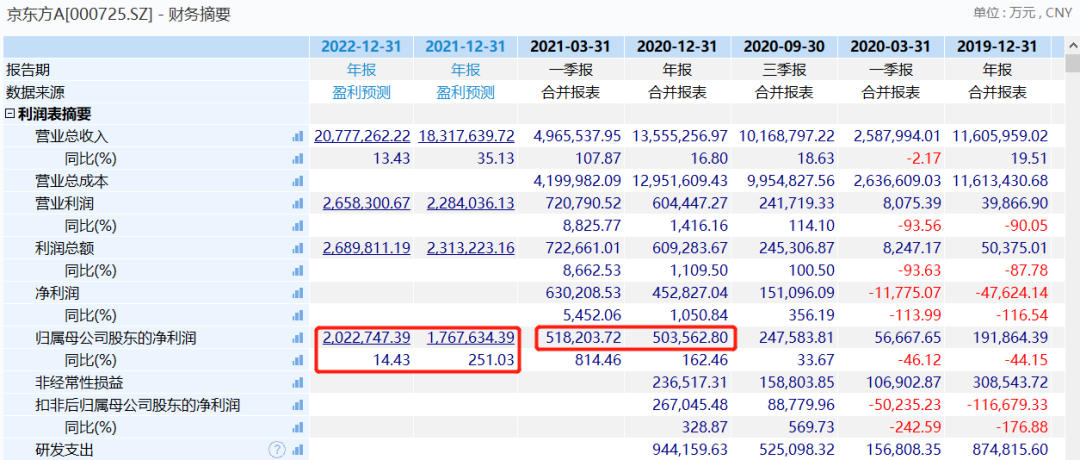
Task: Open forecast total profit 2,689,811.19
Action: tap(366, 249)
